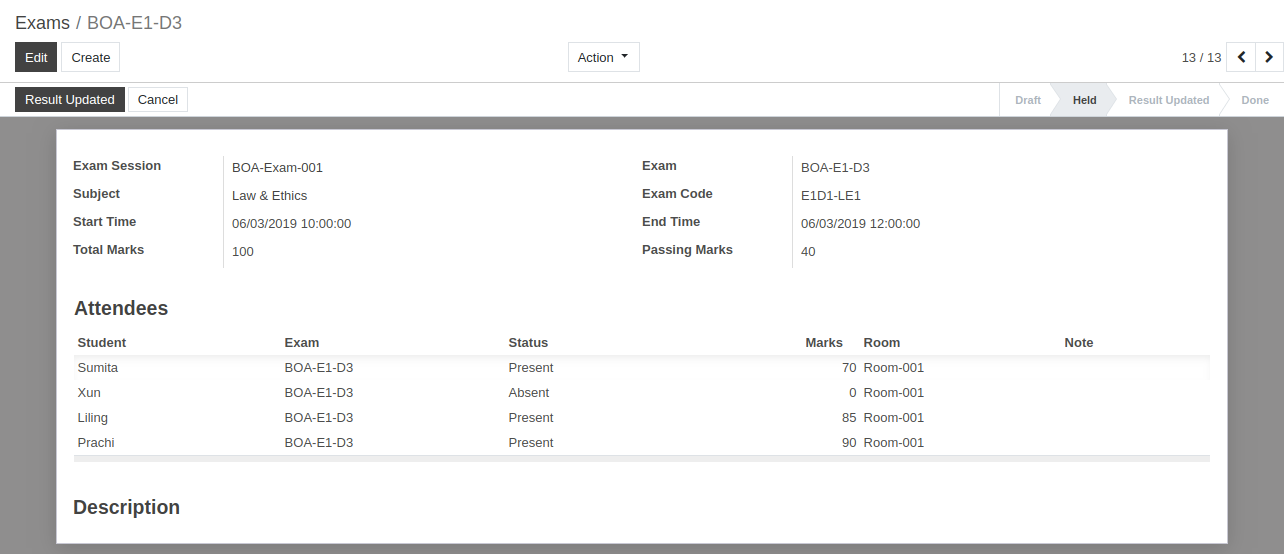
Task: Click the Create button
Action: click(90, 57)
